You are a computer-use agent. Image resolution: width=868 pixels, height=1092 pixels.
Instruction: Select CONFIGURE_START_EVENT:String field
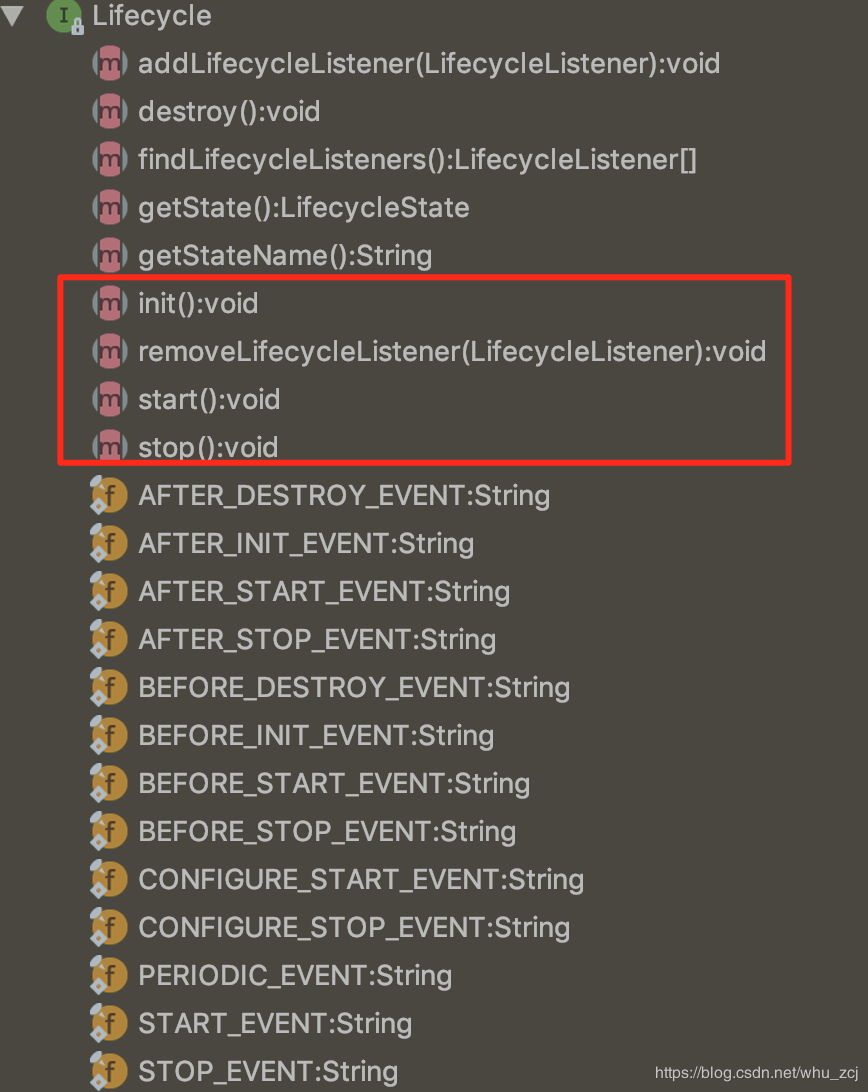click(x=362, y=880)
